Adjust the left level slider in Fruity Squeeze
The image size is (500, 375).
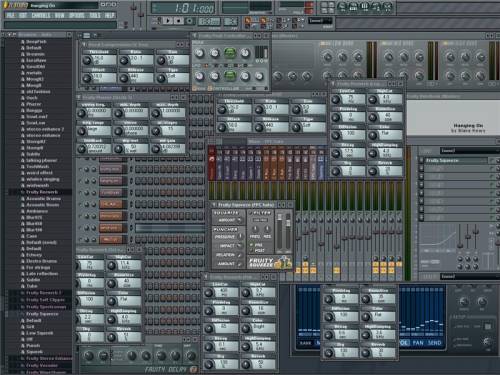pos(280,233)
